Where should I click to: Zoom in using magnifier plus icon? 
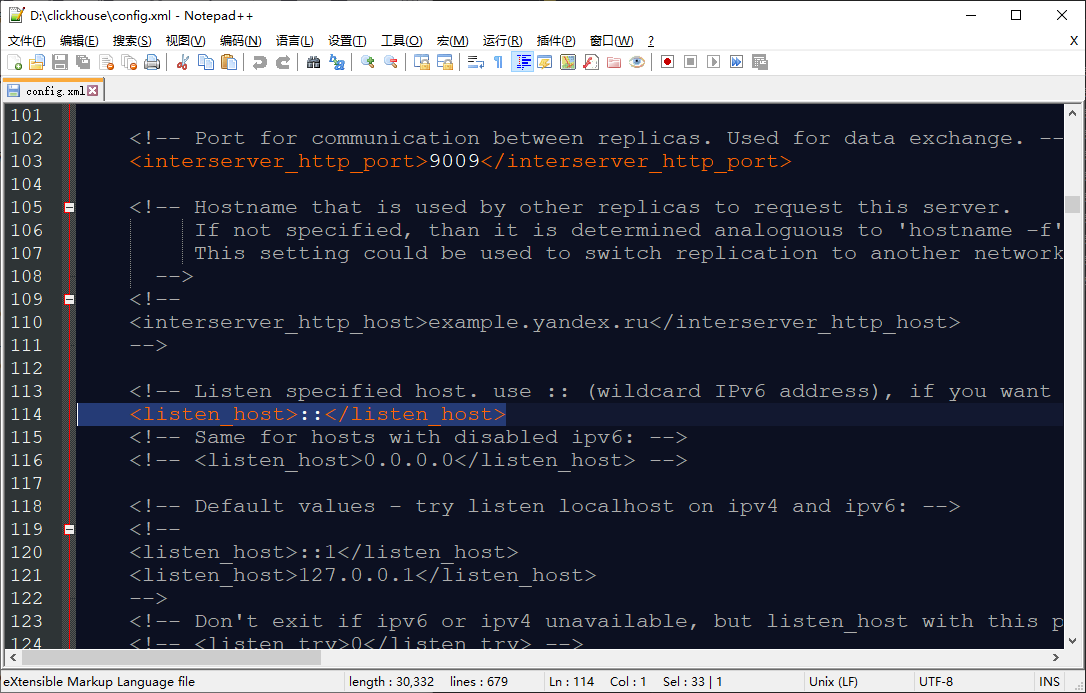coord(368,62)
